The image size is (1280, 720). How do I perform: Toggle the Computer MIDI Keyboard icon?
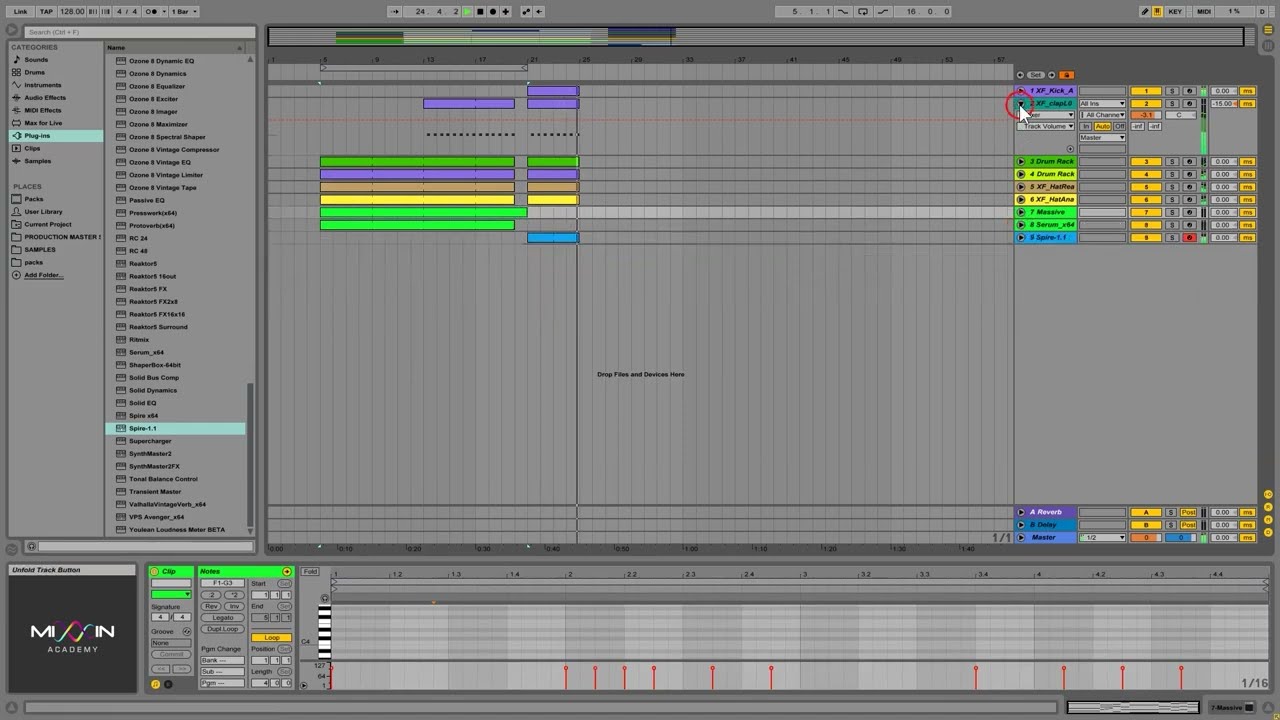[x=1158, y=11]
